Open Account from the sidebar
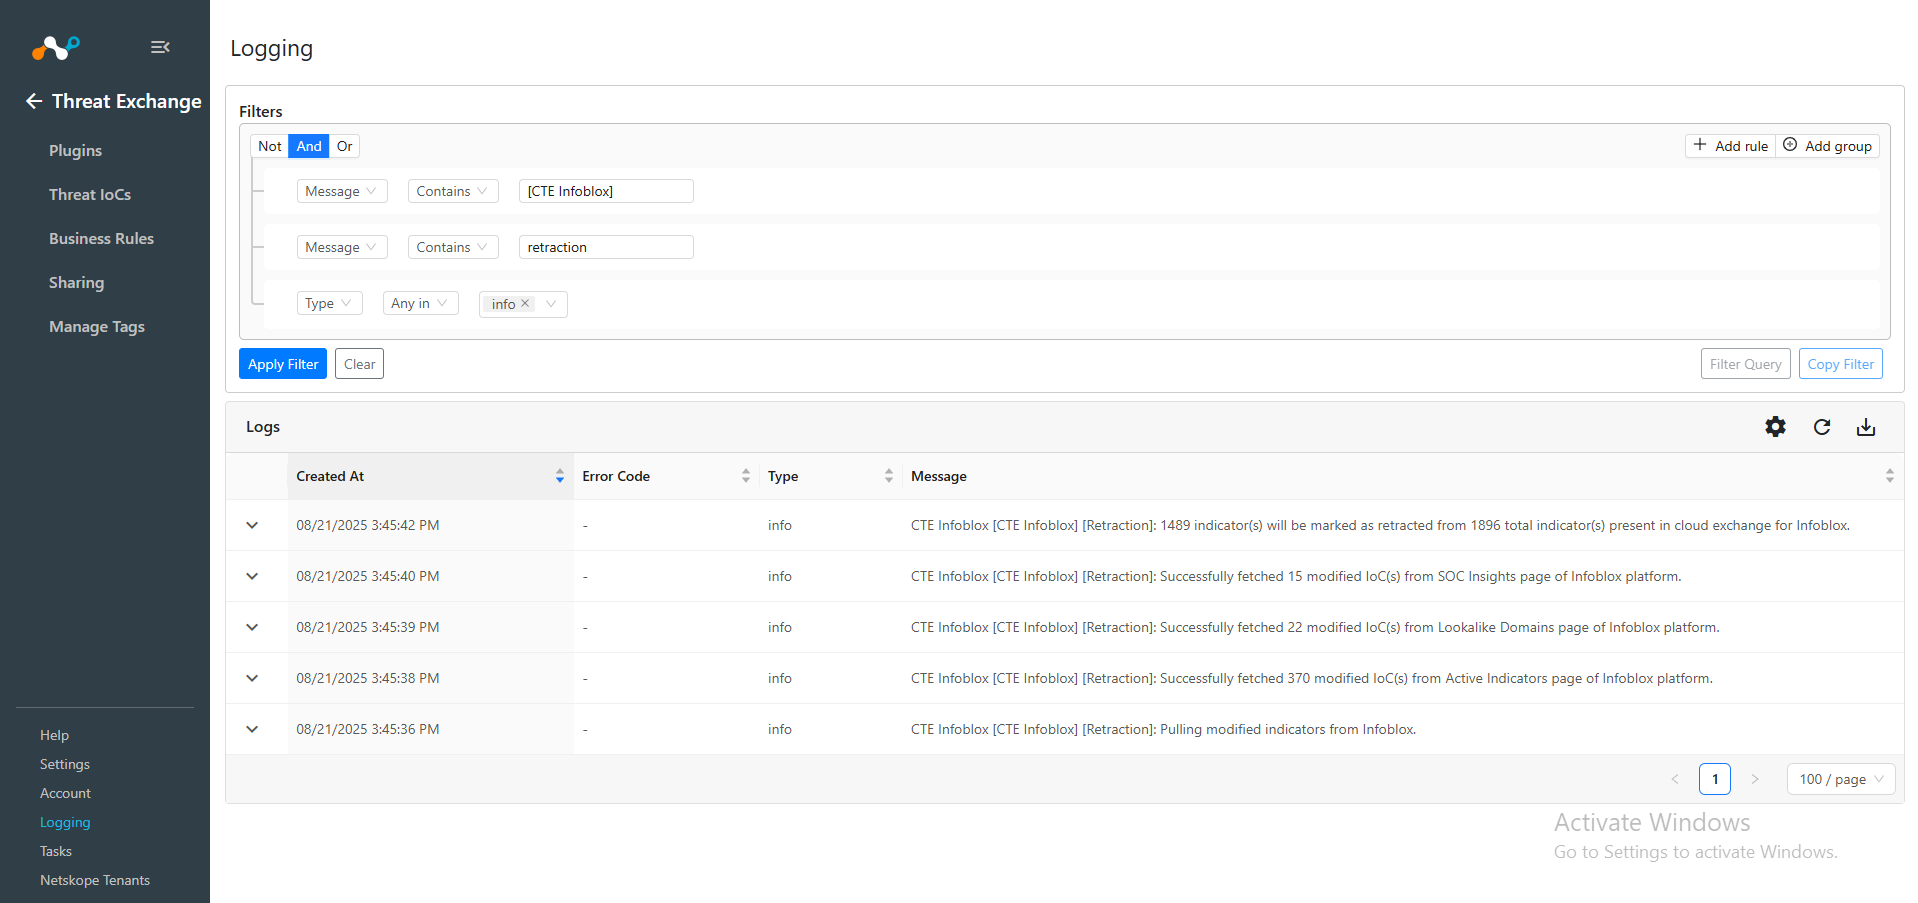1918x903 pixels. coord(65,793)
